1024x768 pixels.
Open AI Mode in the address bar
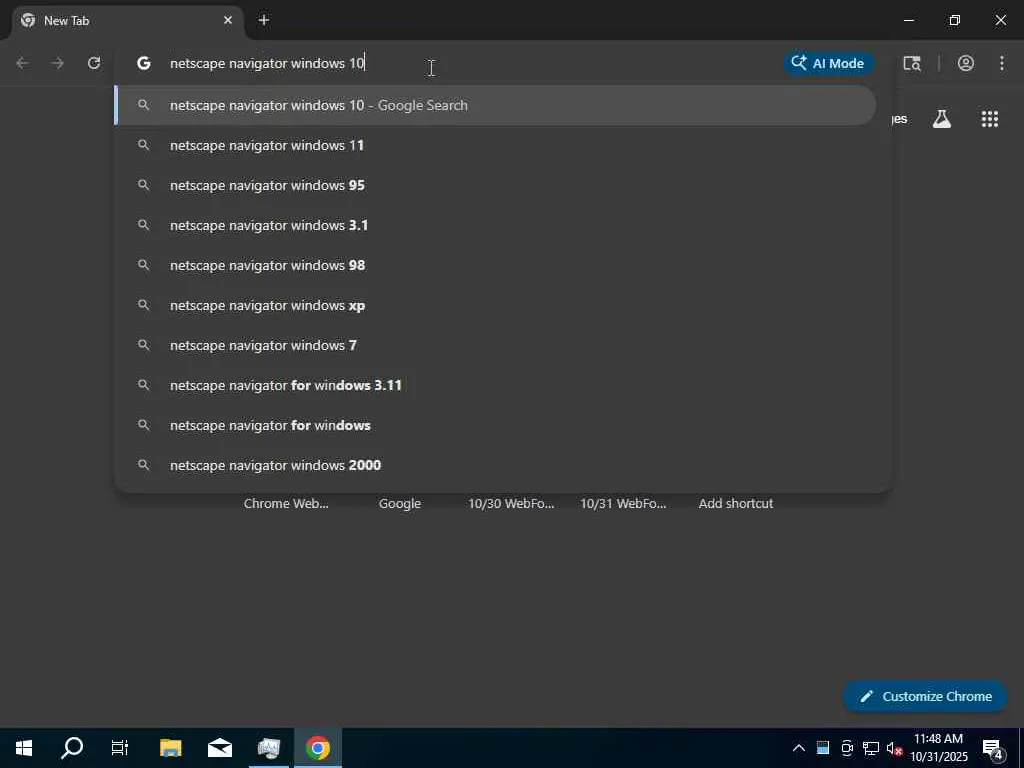coord(828,63)
